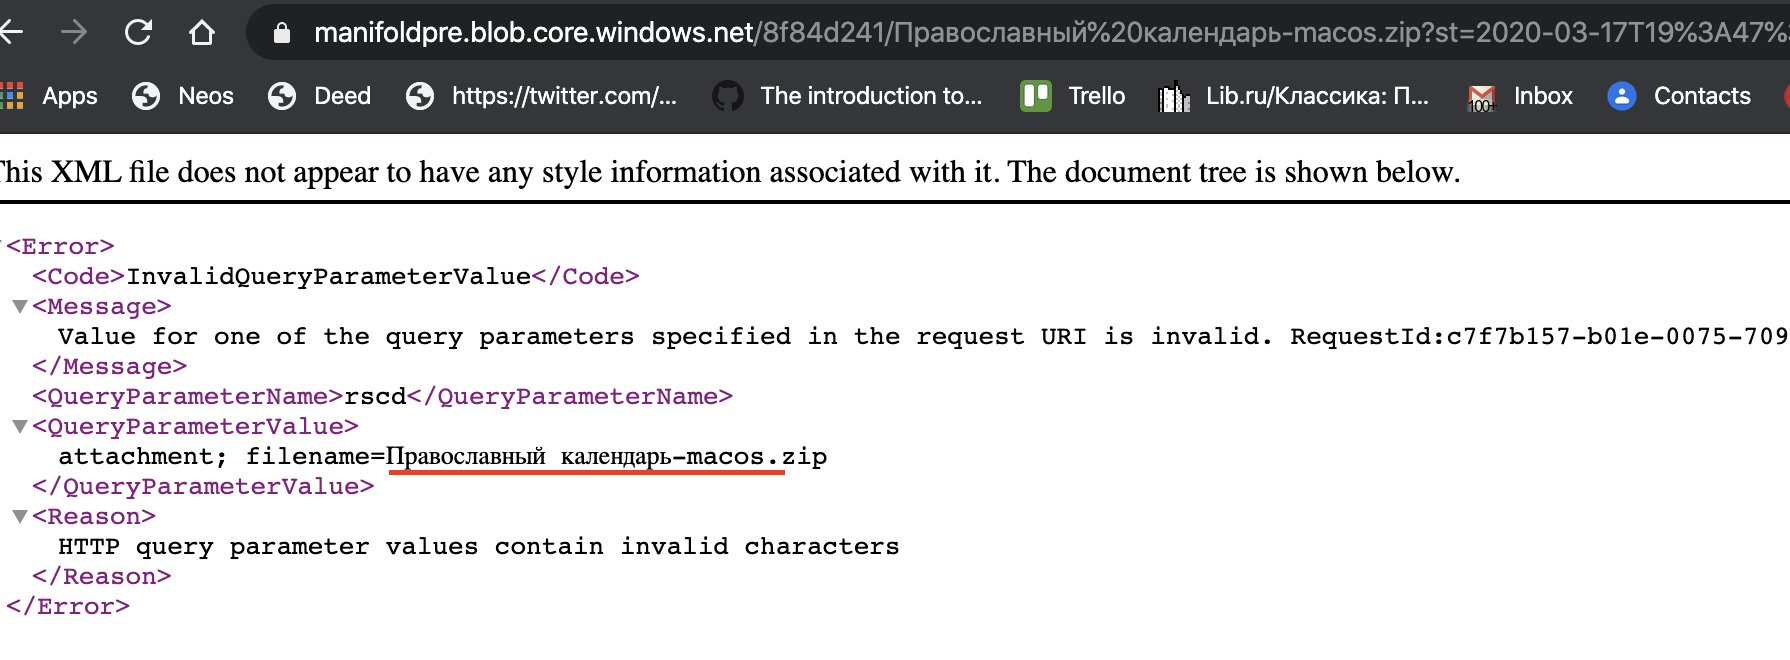This screenshot has width=1790, height=660.
Task: Open the browser home page
Action: coord(201,31)
